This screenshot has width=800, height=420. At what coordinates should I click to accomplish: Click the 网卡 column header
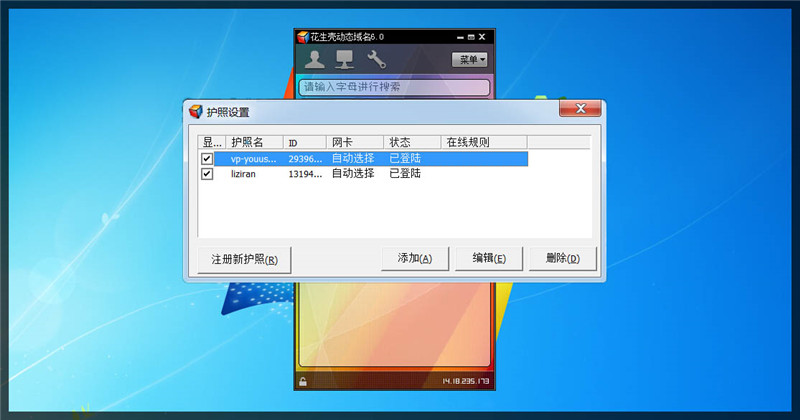tap(355, 142)
